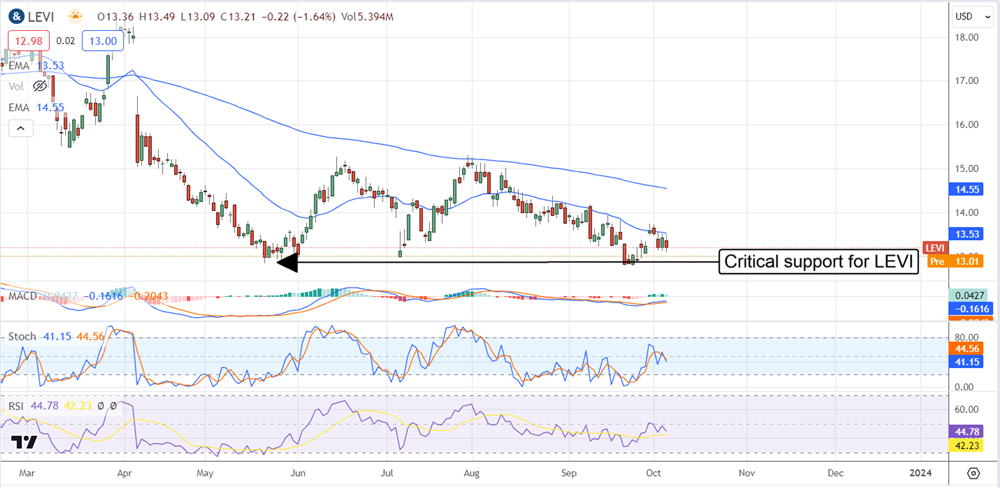Open the USD currency dropdown
Viewport: 1000px width, 488px height.
(964, 16)
